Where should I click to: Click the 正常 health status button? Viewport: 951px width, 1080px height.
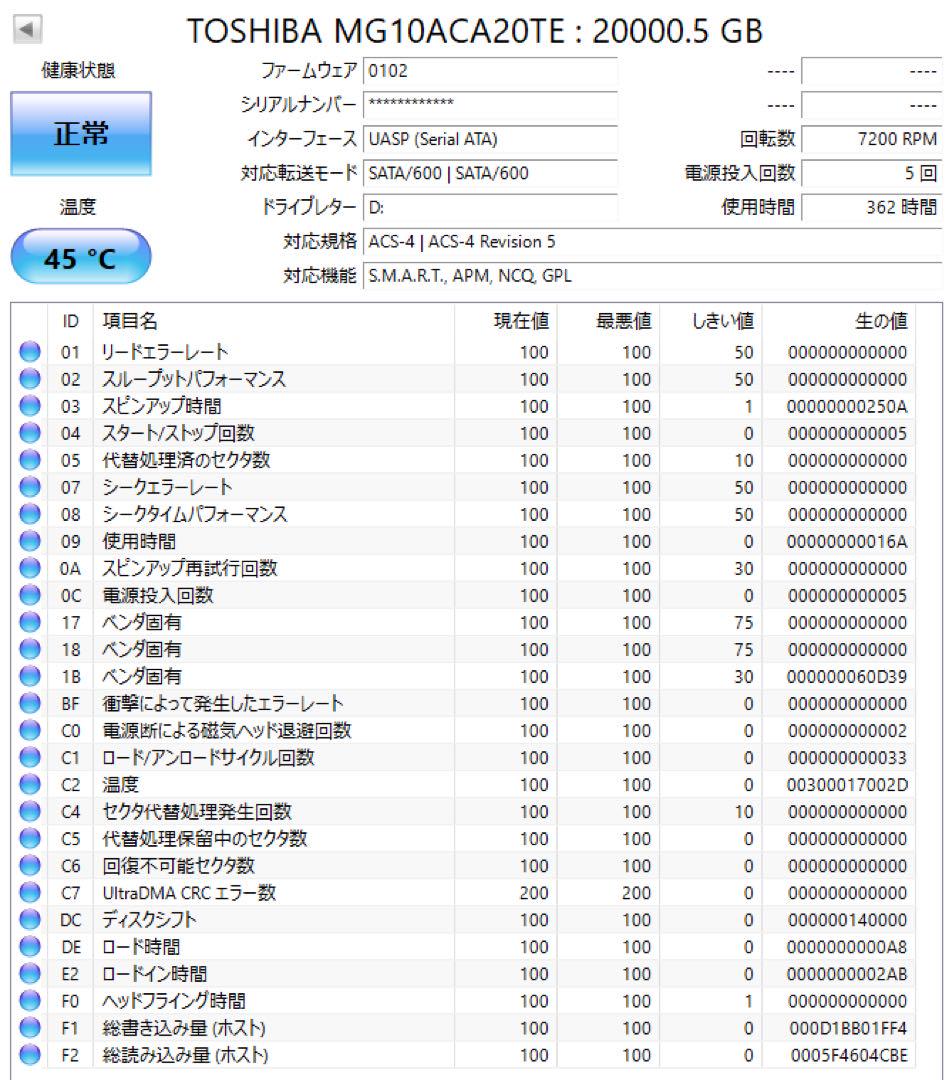[81, 133]
